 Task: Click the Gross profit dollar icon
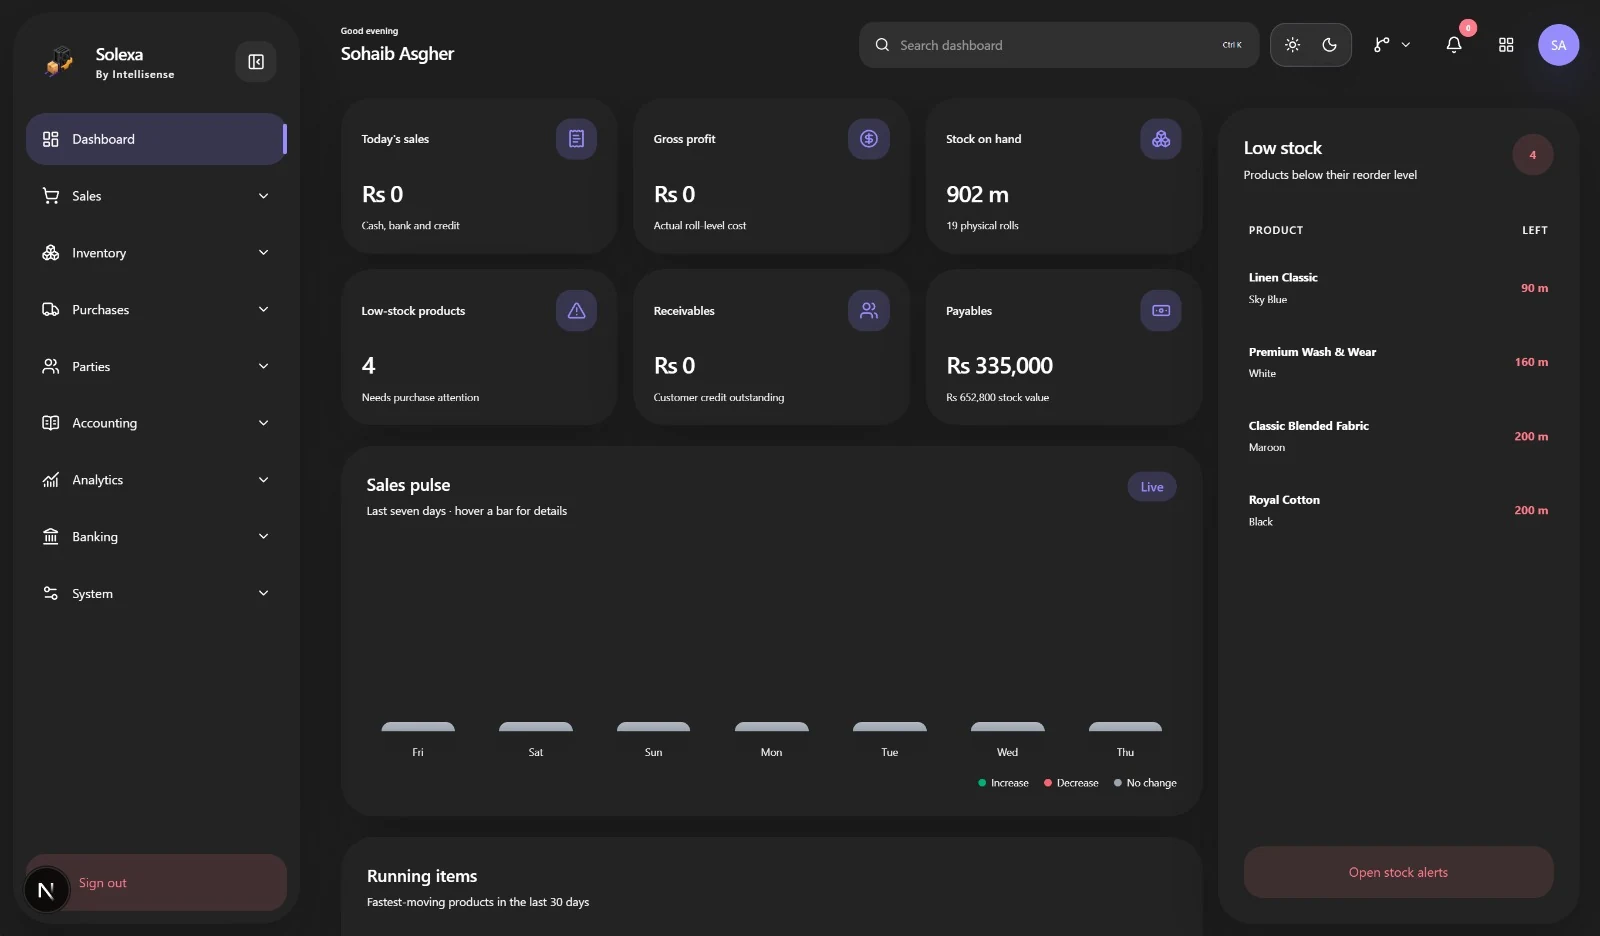coord(869,139)
